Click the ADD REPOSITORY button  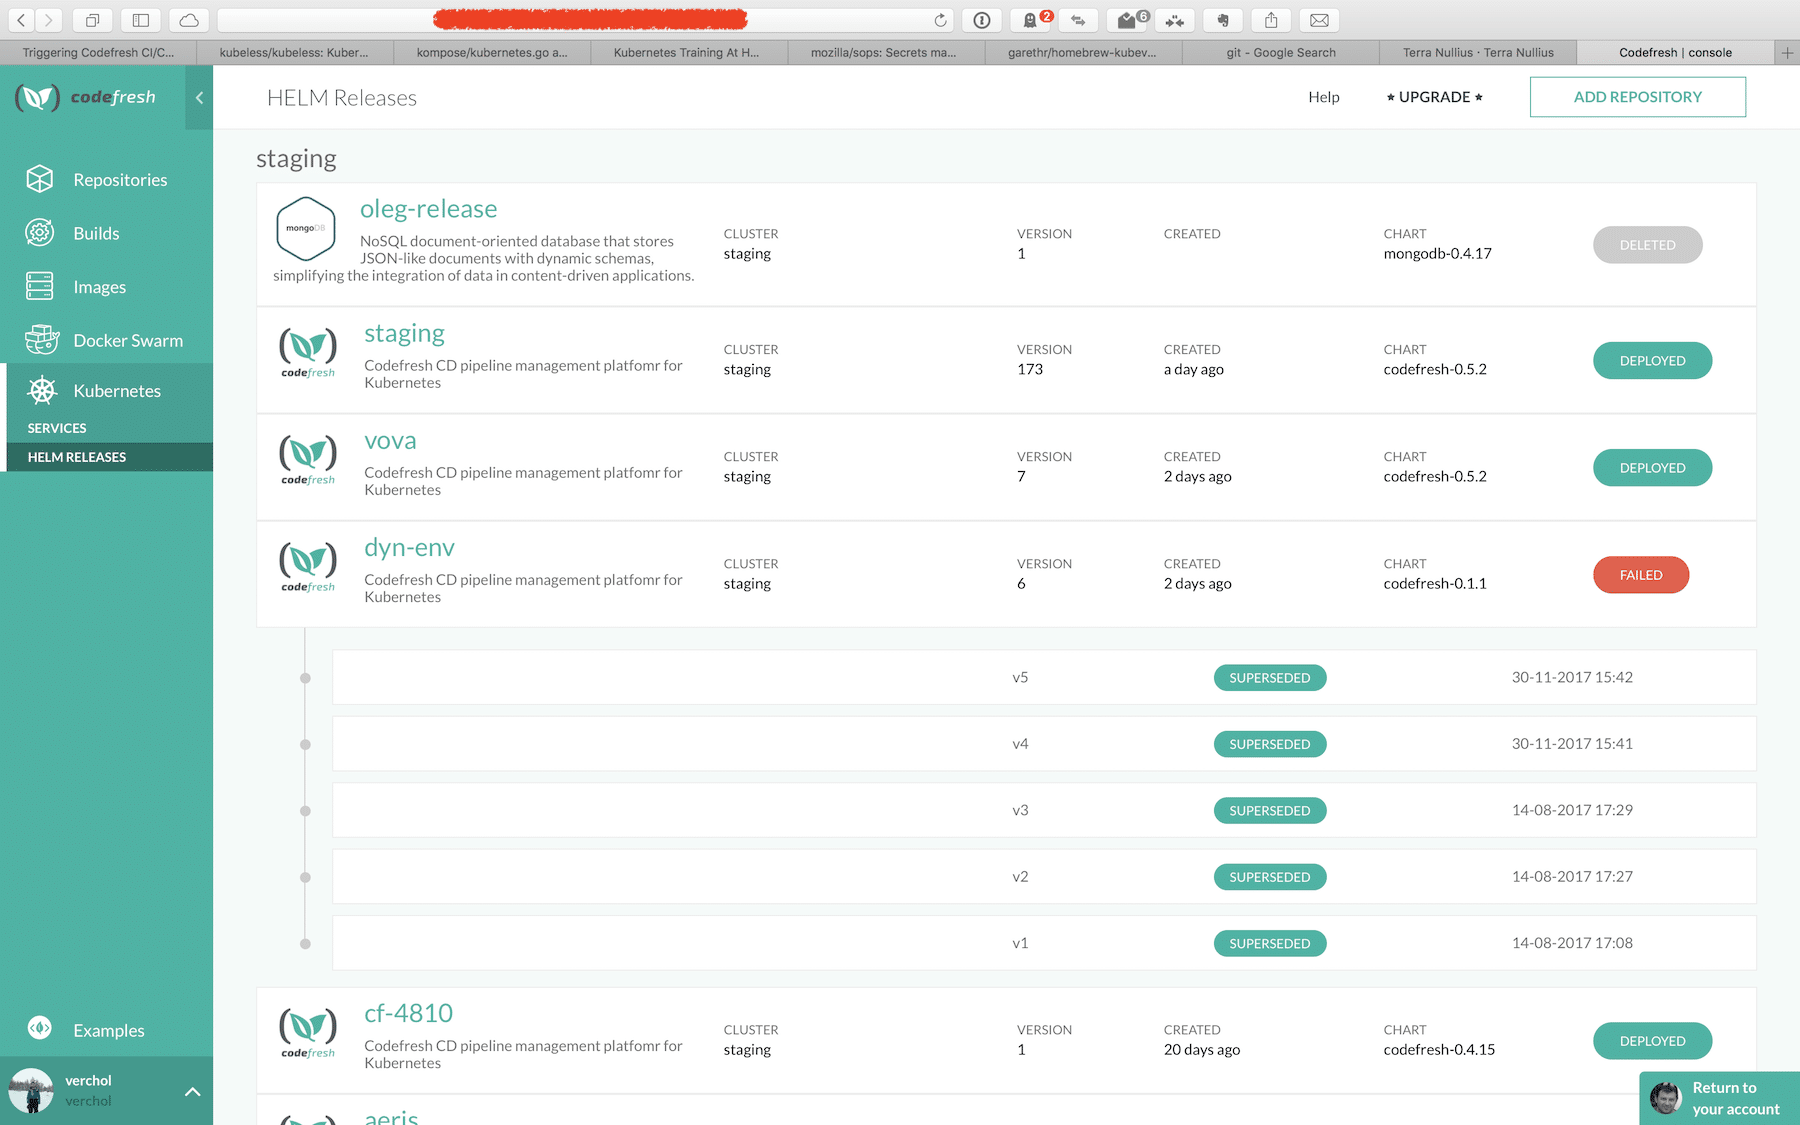point(1638,97)
